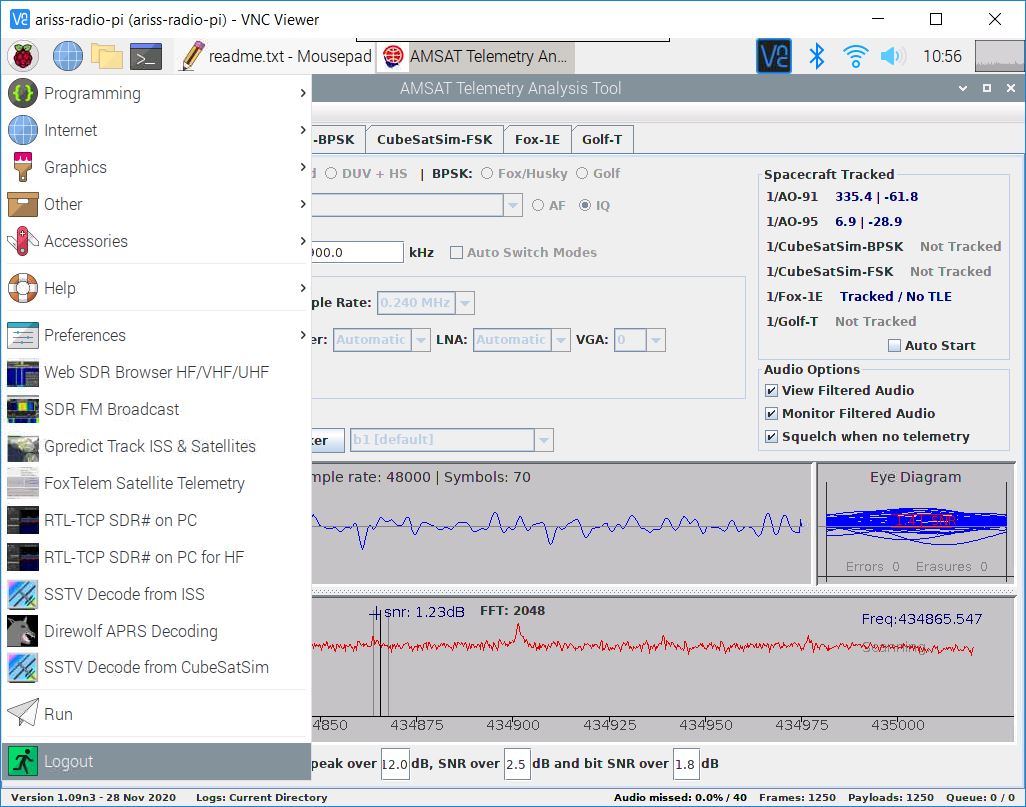Click the Run menu entry

[156, 714]
